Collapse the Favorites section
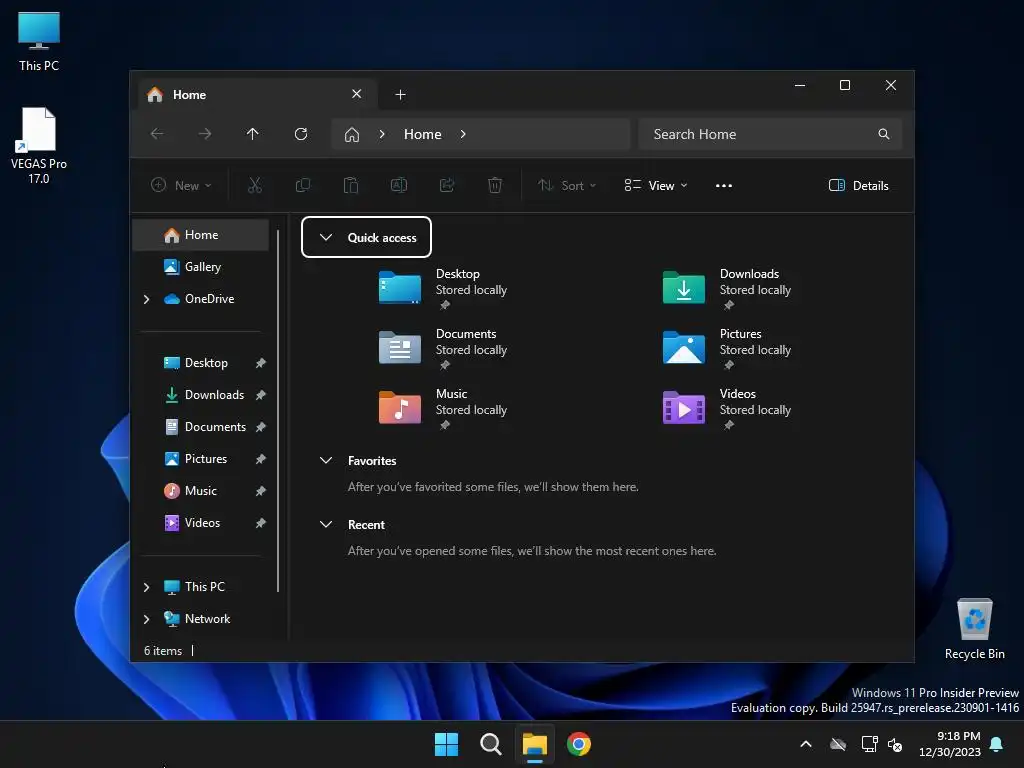Screen dimensions: 1024x768 (x=326, y=460)
